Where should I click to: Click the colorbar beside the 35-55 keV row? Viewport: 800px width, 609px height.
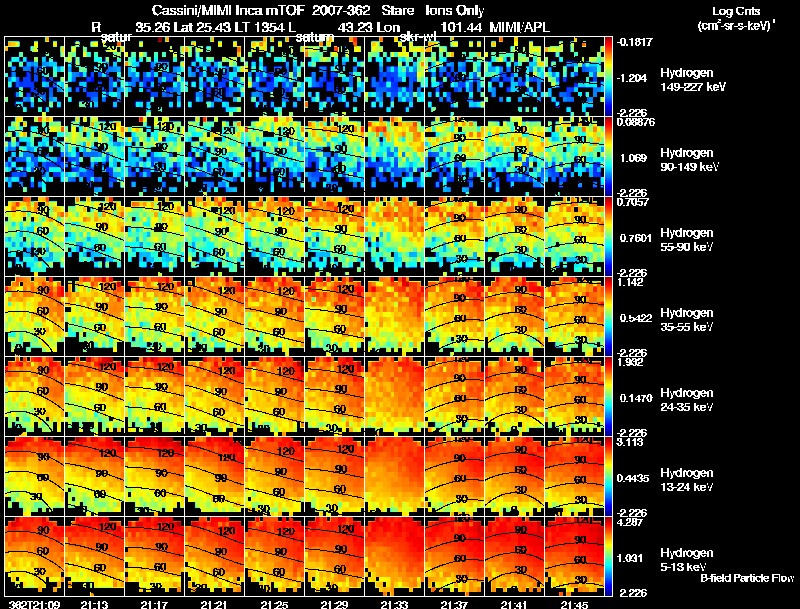[x=608, y=316]
